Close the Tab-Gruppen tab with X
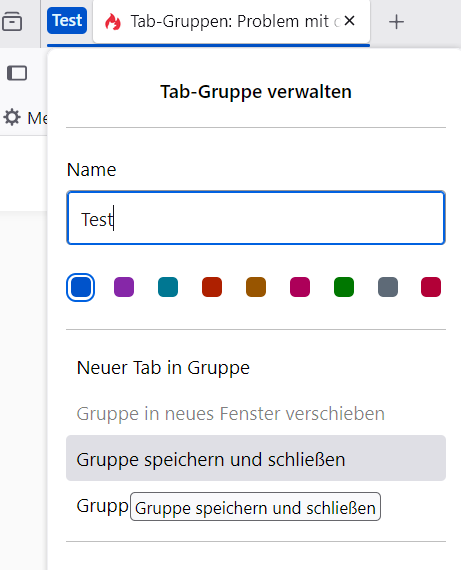This screenshot has width=461, height=570. tap(349, 21)
